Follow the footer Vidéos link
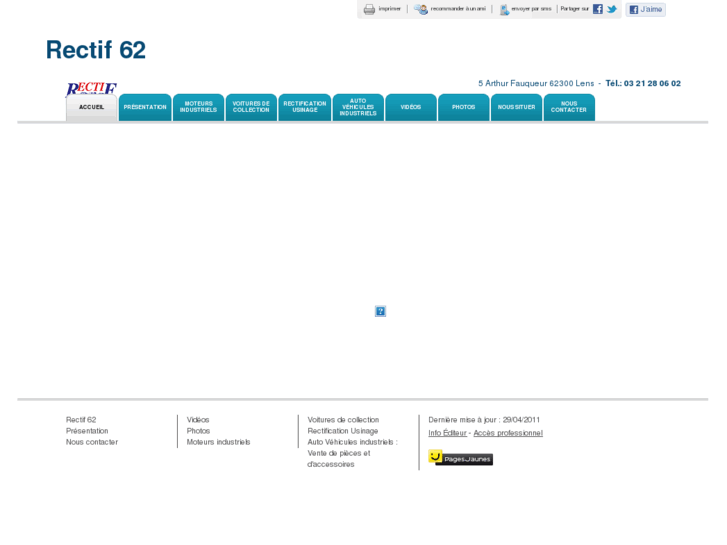 pyautogui.click(x=198, y=420)
